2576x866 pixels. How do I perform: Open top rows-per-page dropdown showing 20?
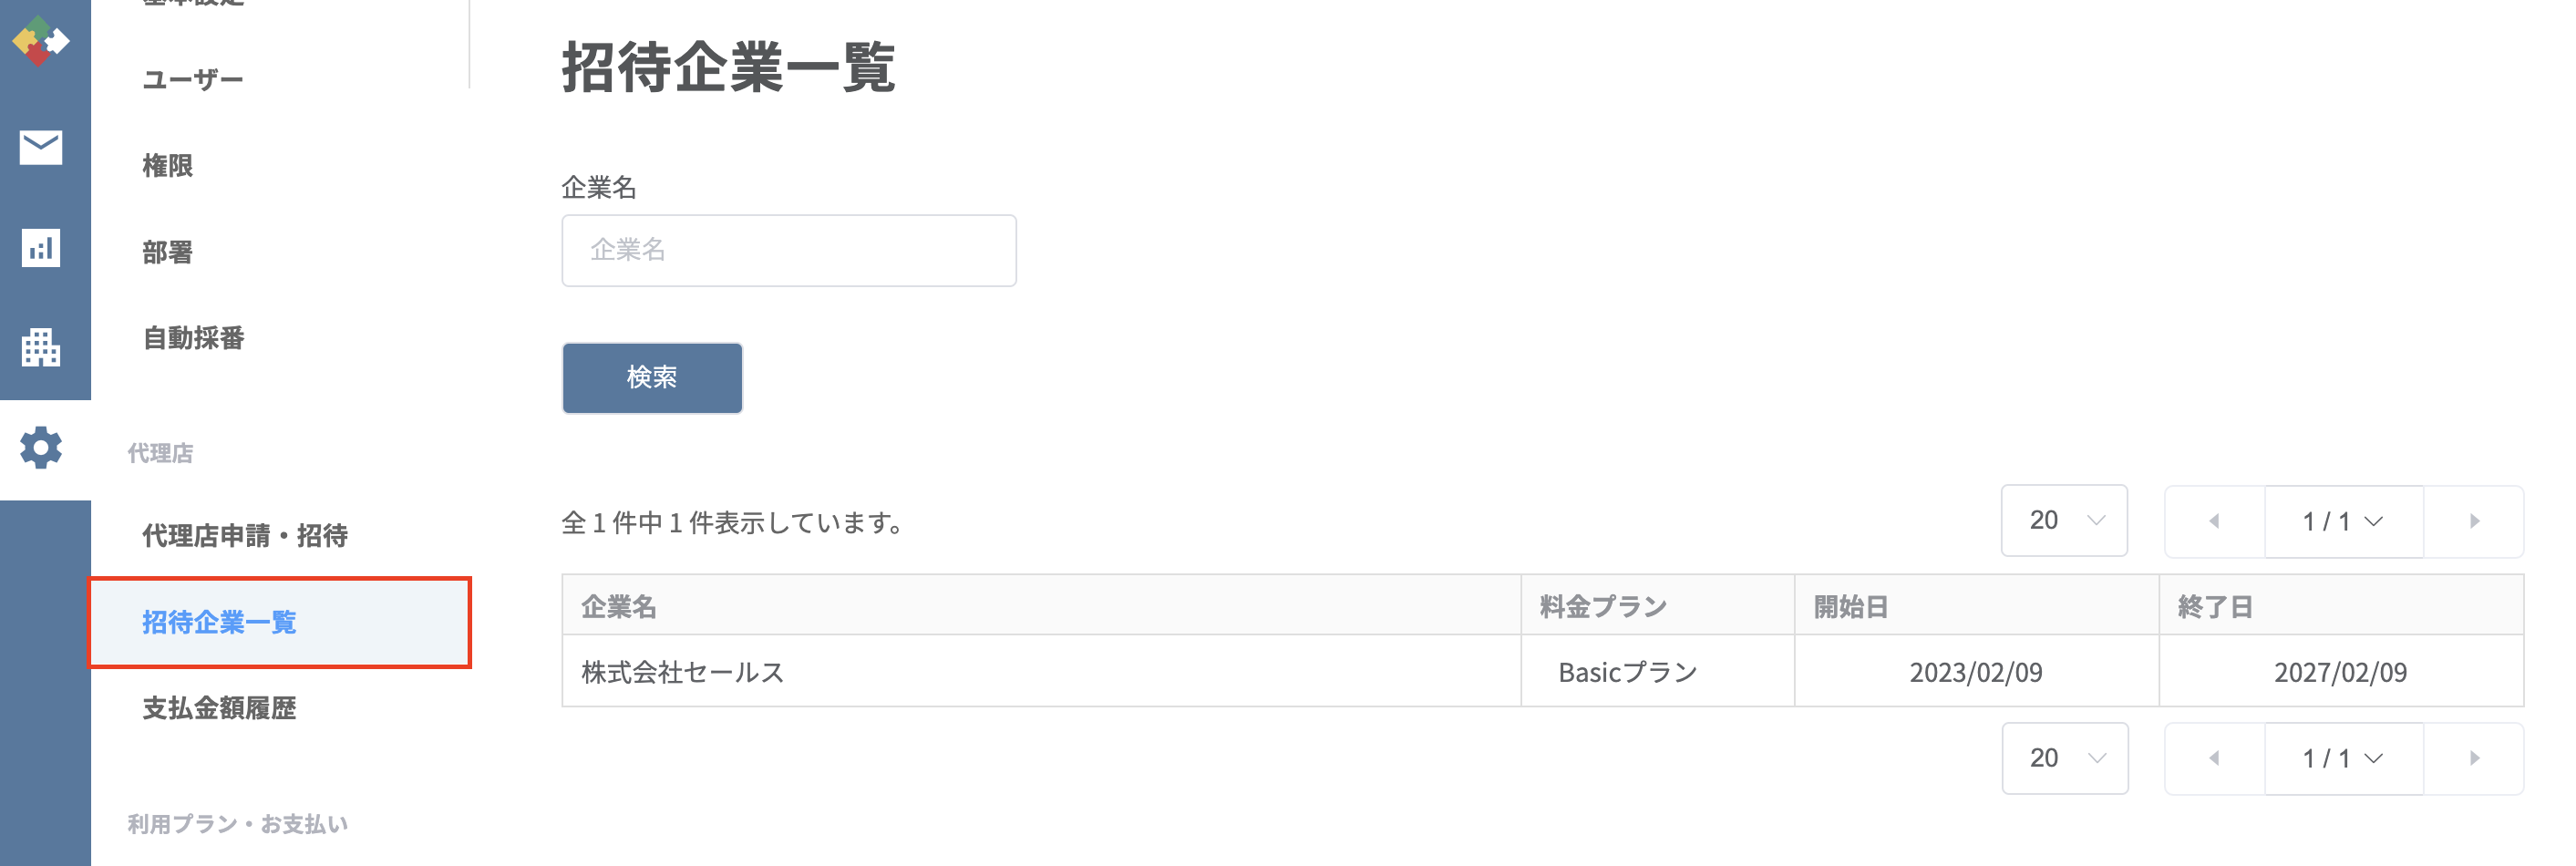(2064, 520)
